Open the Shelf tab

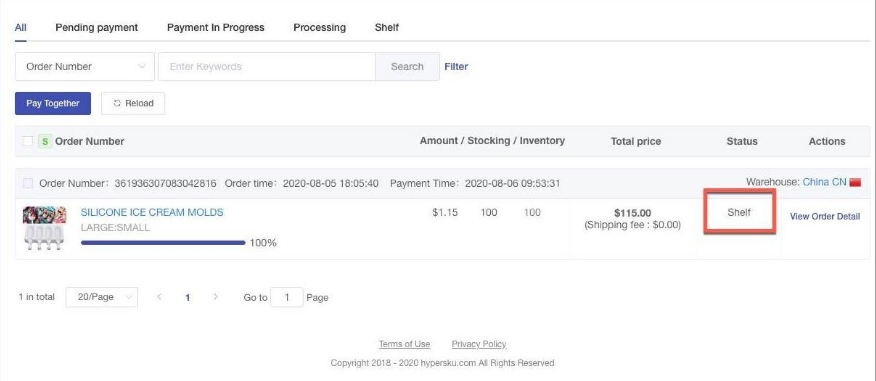[x=387, y=27]
